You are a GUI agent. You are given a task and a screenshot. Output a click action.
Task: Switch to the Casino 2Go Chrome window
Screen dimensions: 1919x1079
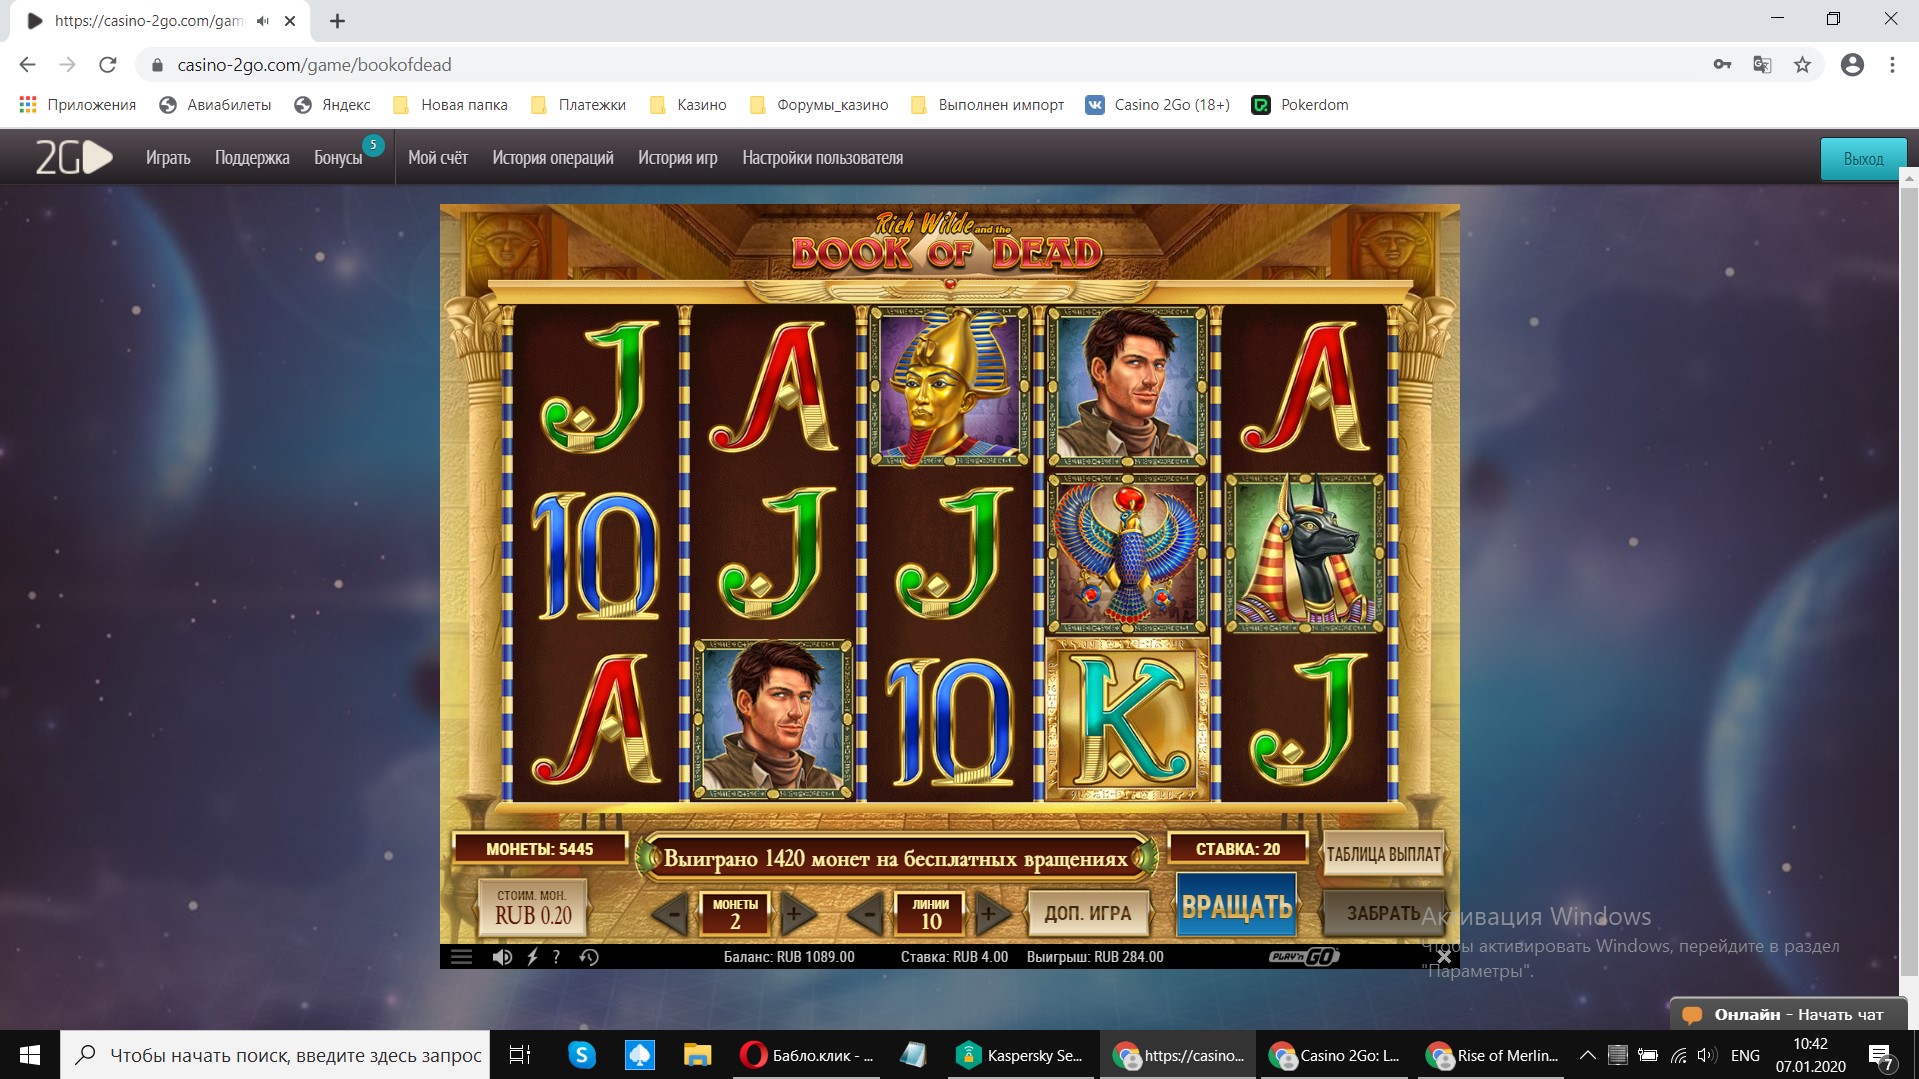[x=1335, y=1055]
